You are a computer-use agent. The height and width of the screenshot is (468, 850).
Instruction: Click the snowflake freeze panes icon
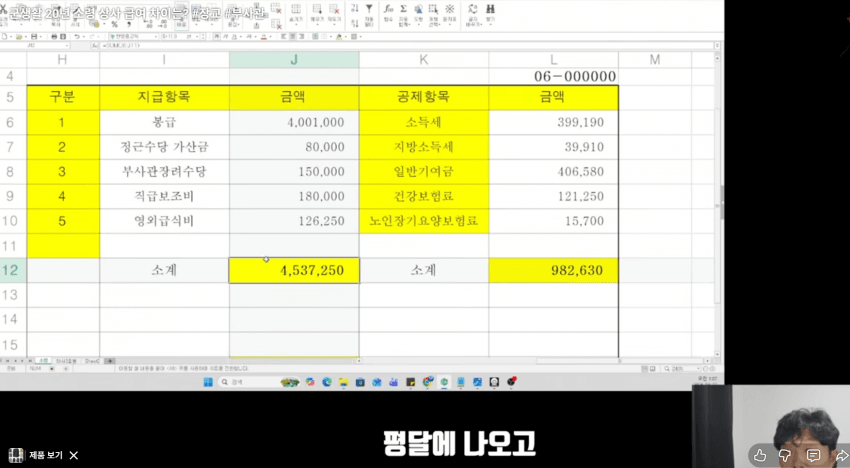(449, 9)
